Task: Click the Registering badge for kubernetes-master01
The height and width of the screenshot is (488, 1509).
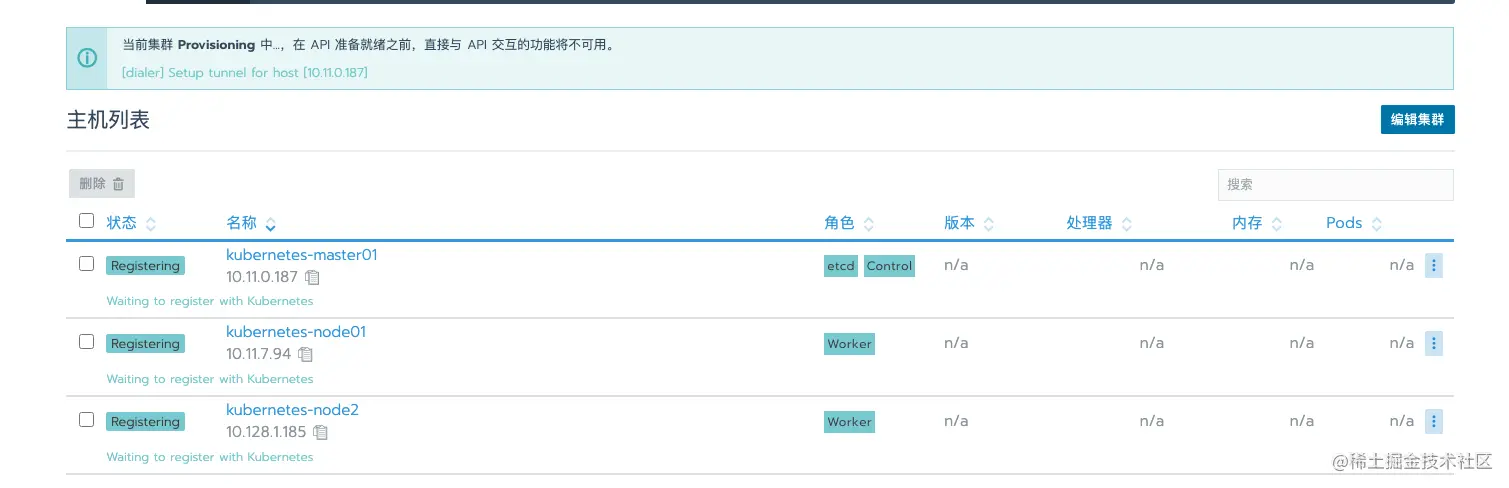Action: [x=145, y=266]
